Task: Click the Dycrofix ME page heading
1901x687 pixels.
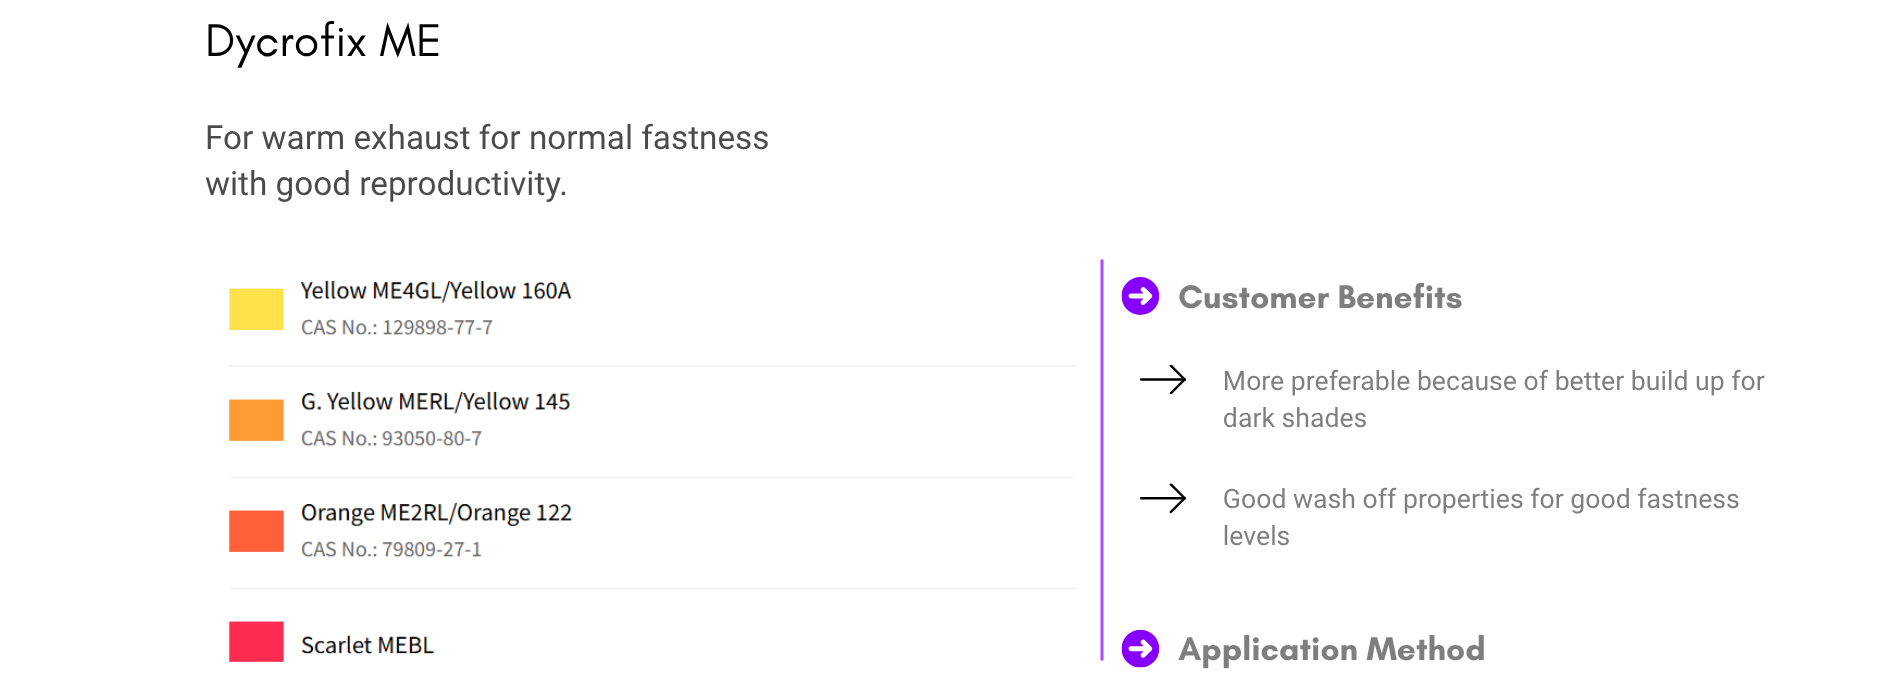Action: [x=323, y=42]
